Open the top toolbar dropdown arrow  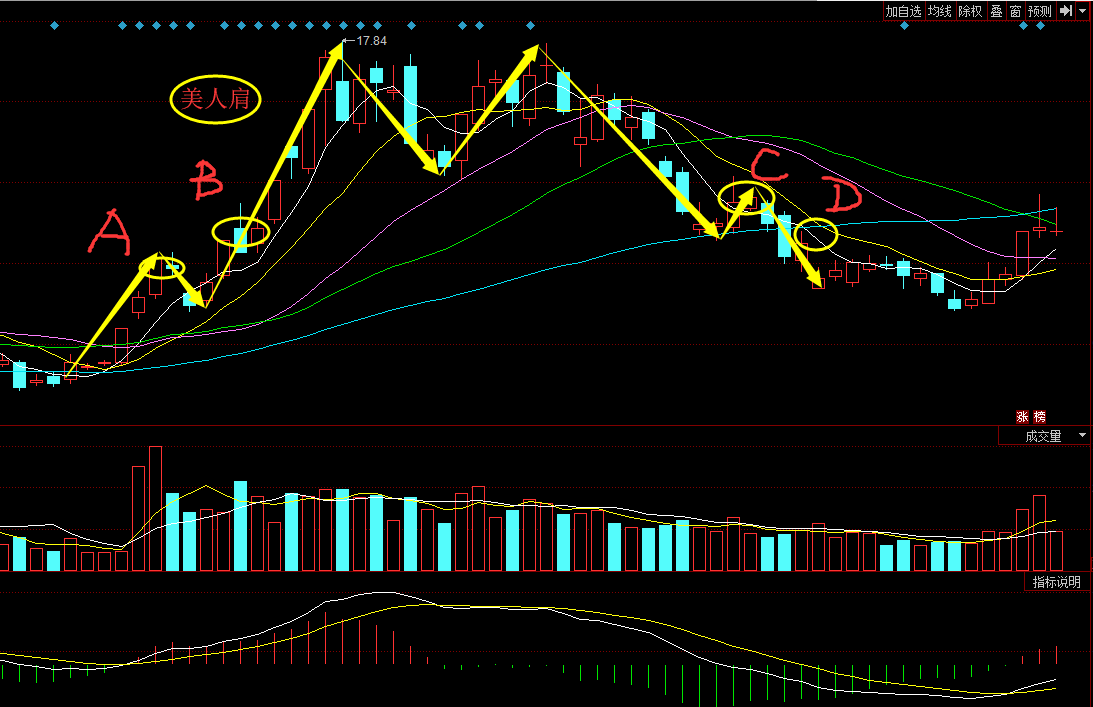pyautogui.click(x=1083, y=11)
